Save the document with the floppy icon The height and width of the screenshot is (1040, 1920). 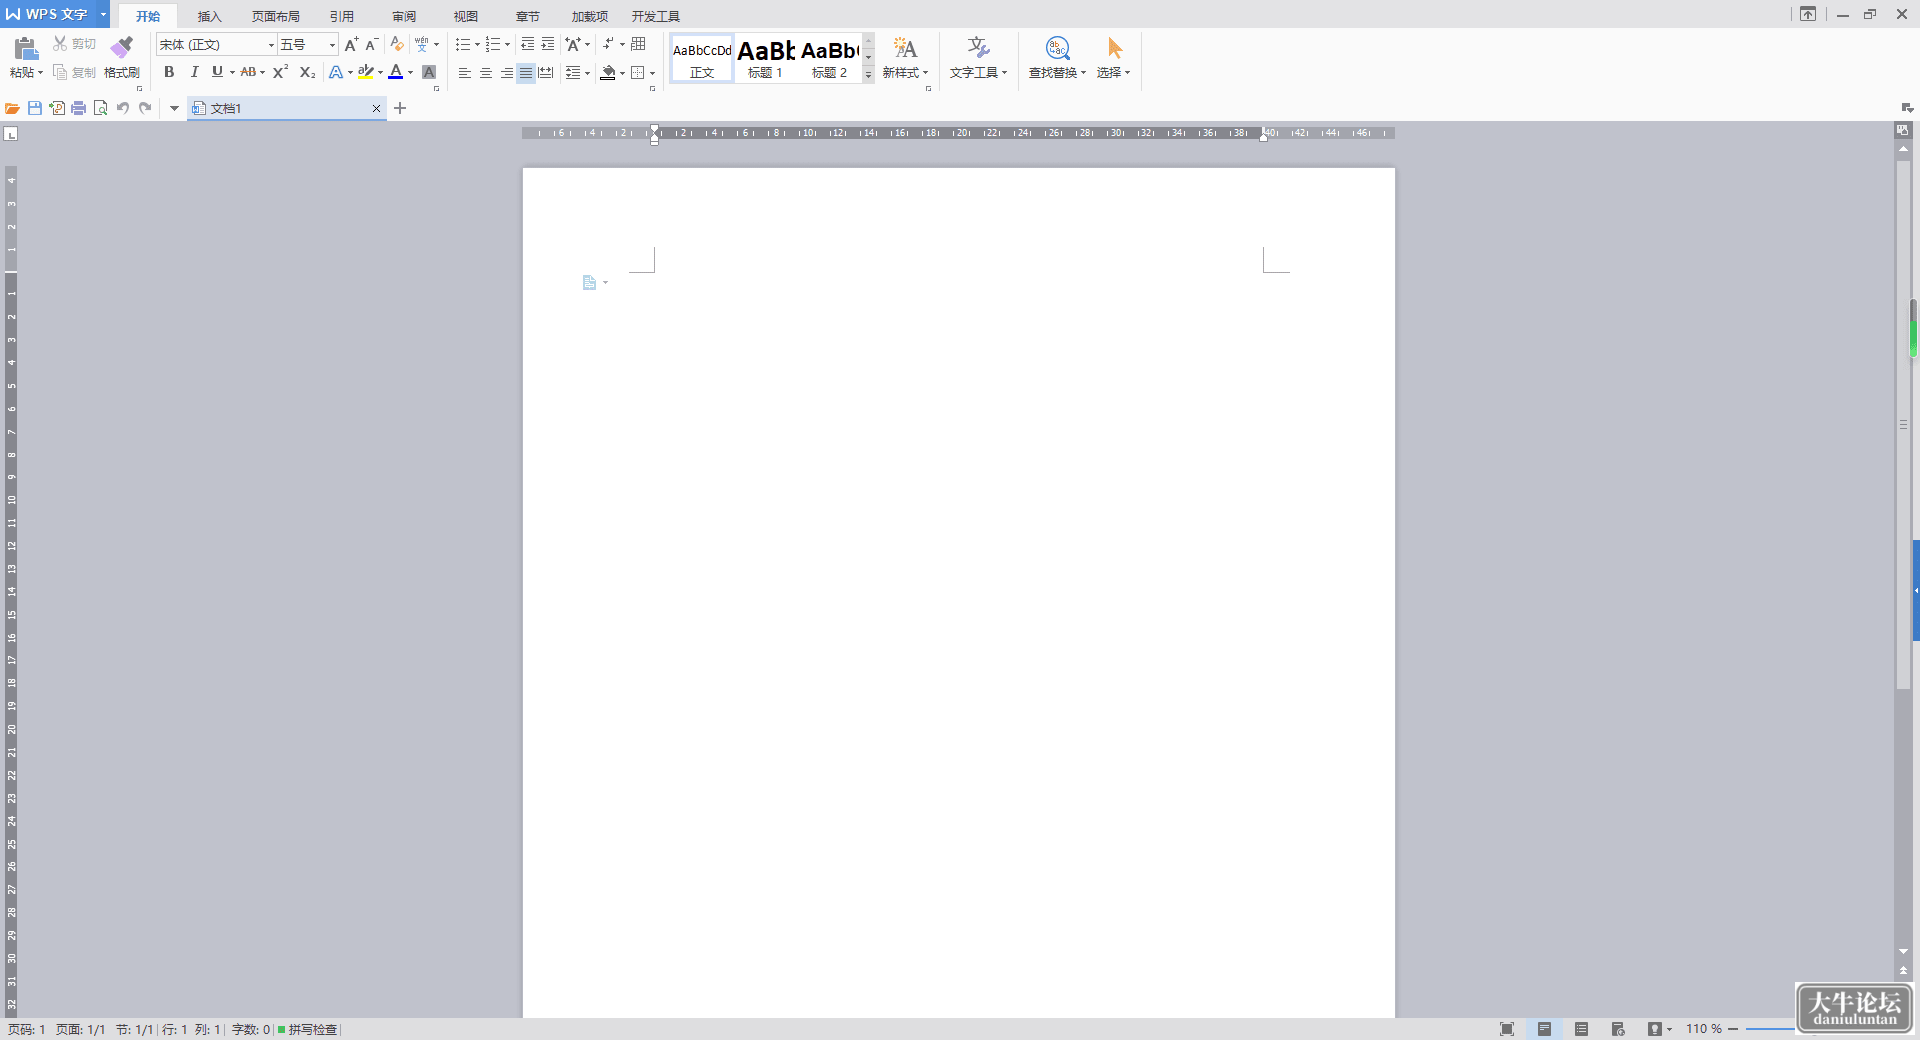click(35, 108)
